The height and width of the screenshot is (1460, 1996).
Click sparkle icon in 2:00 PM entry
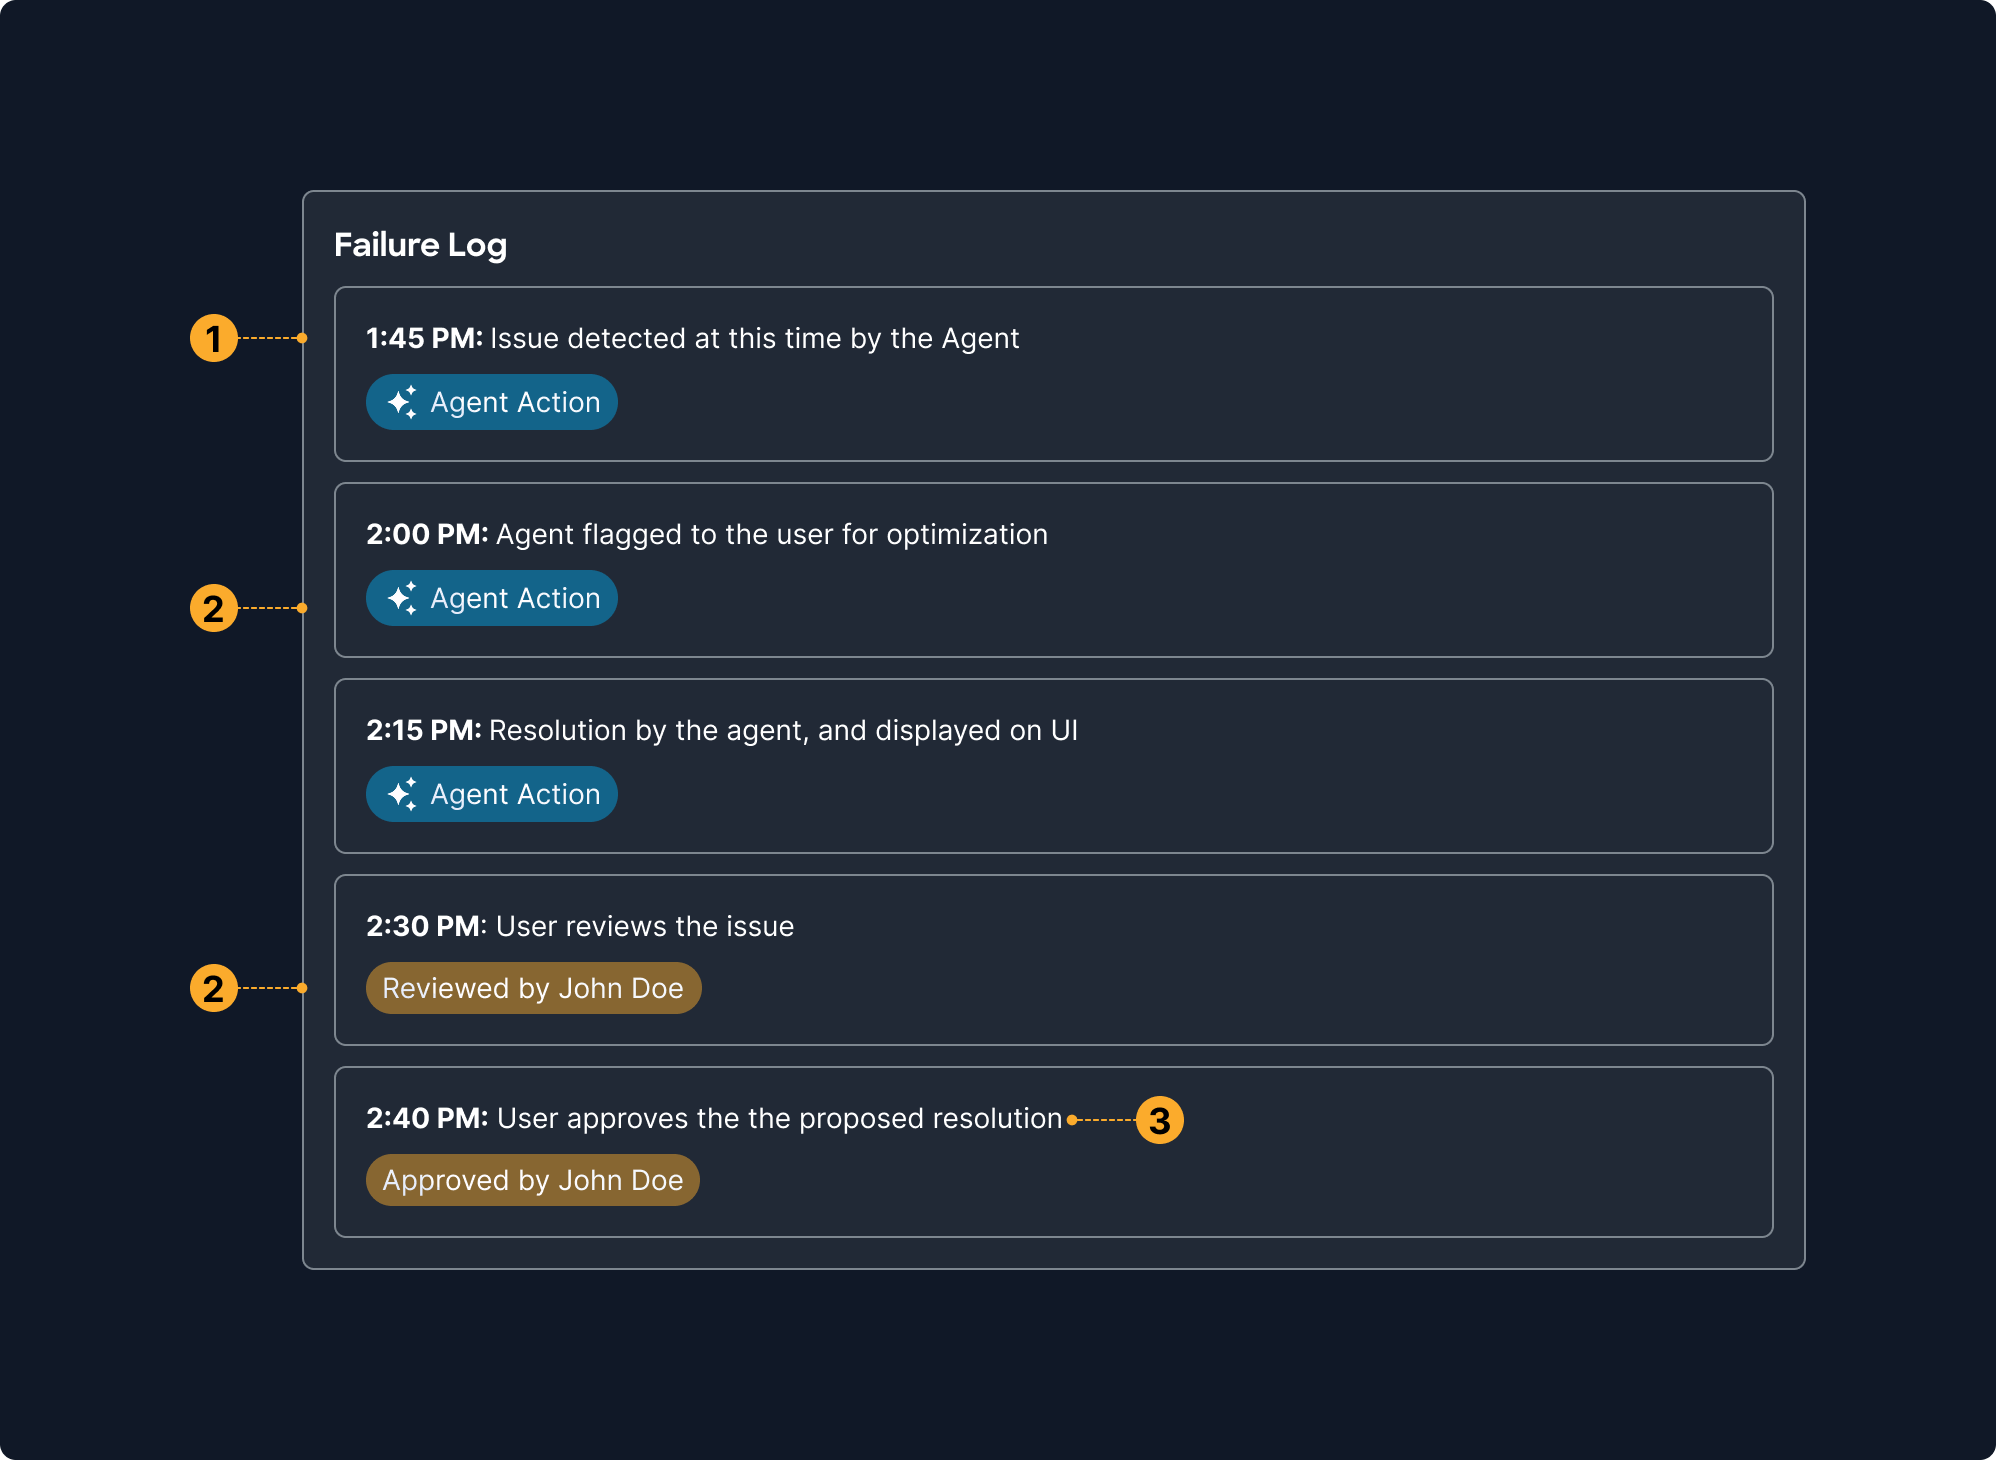pyautogui.click(x=402, y=598)
